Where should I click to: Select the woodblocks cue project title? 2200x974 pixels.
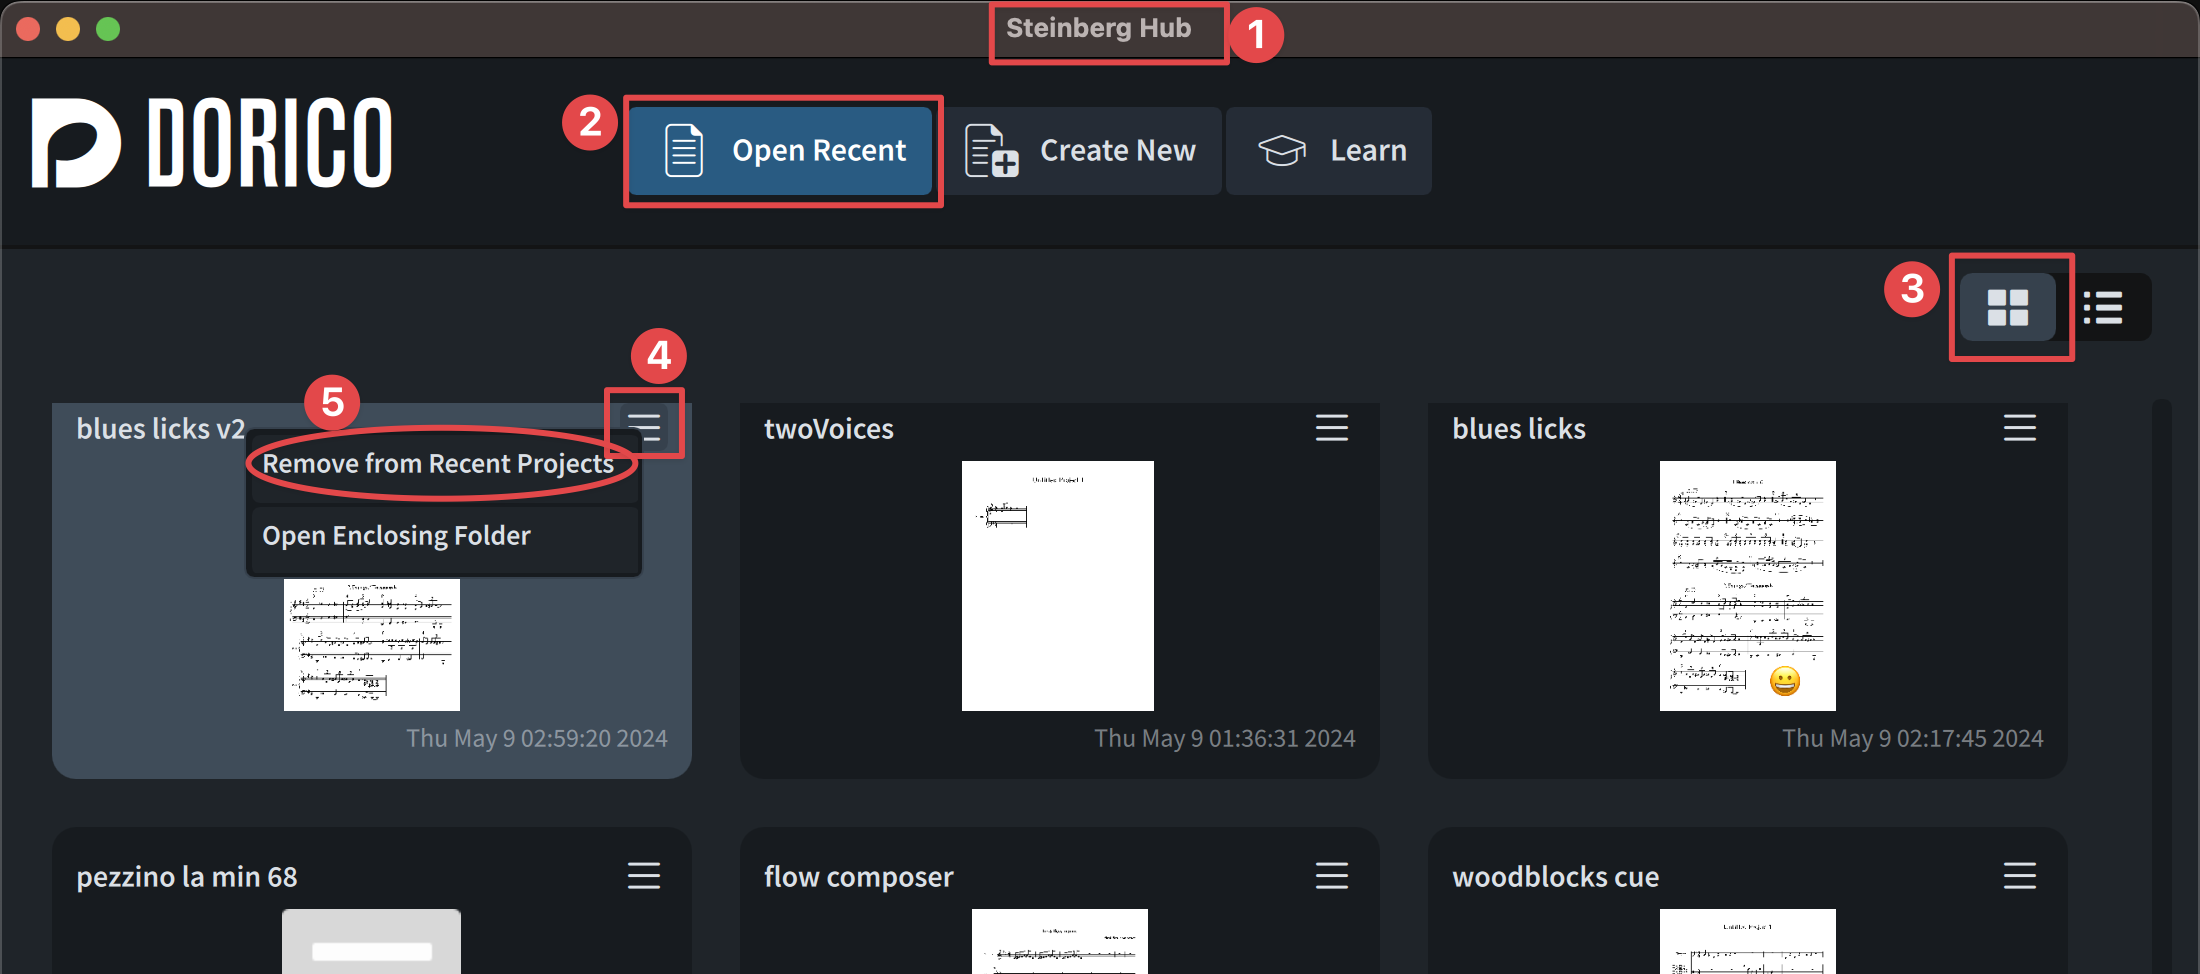tap(1556, 877)
